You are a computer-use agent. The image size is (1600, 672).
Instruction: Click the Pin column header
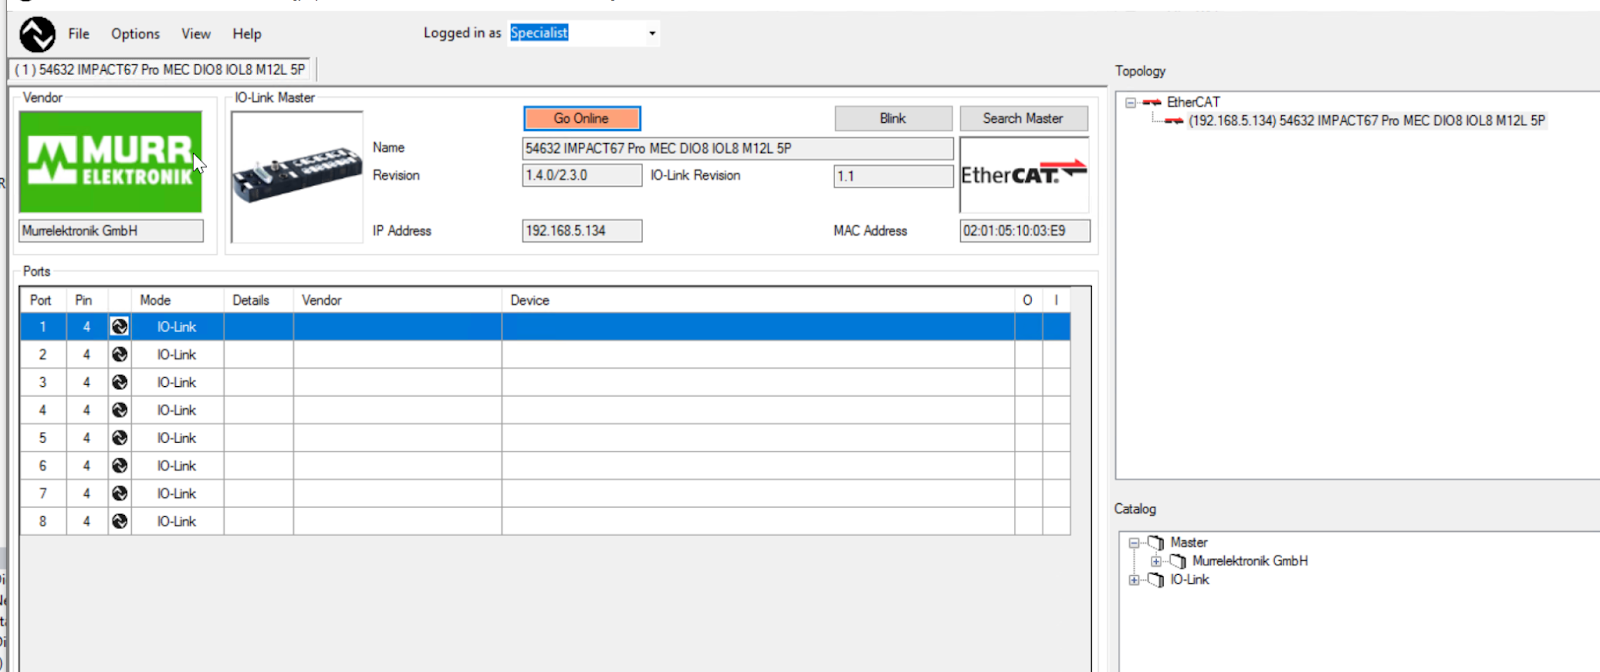87,300
